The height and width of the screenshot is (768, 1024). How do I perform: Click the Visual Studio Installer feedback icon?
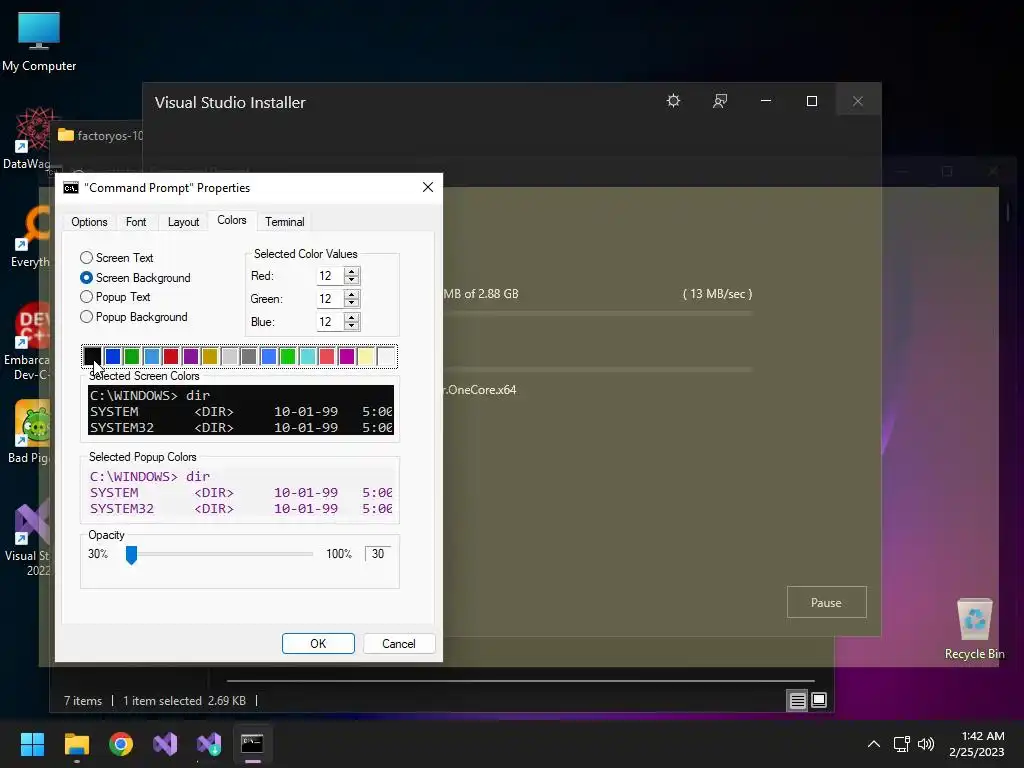point(720,101)
